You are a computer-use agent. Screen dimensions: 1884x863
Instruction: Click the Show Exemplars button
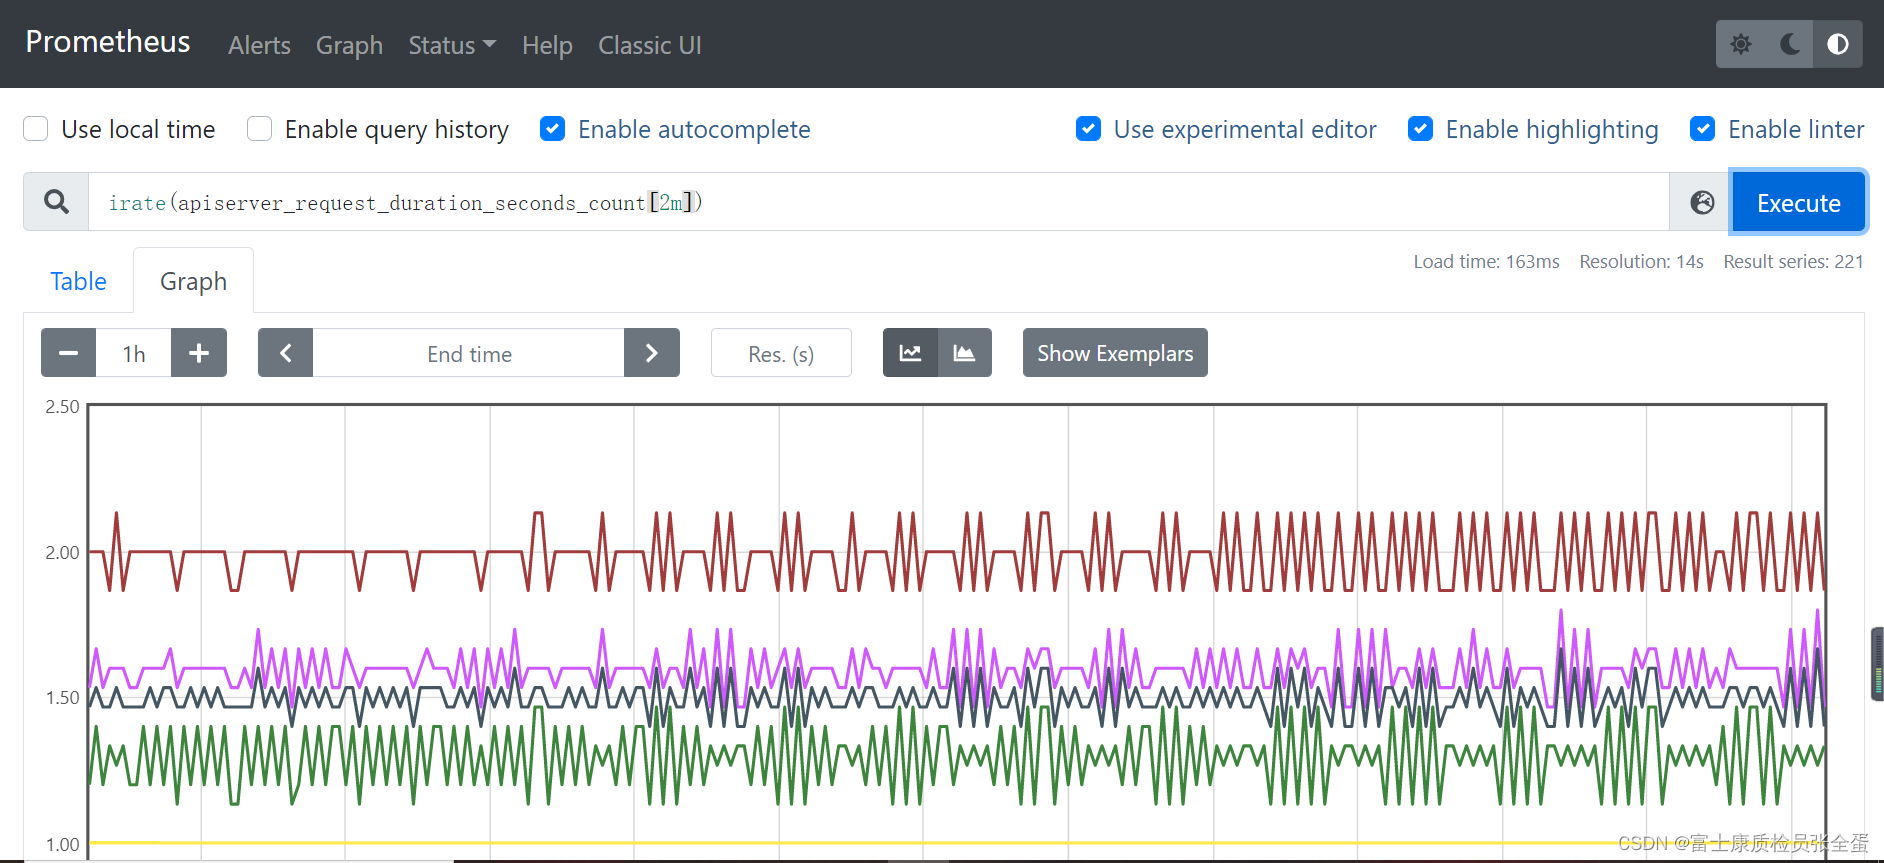tap(1115, 353)
